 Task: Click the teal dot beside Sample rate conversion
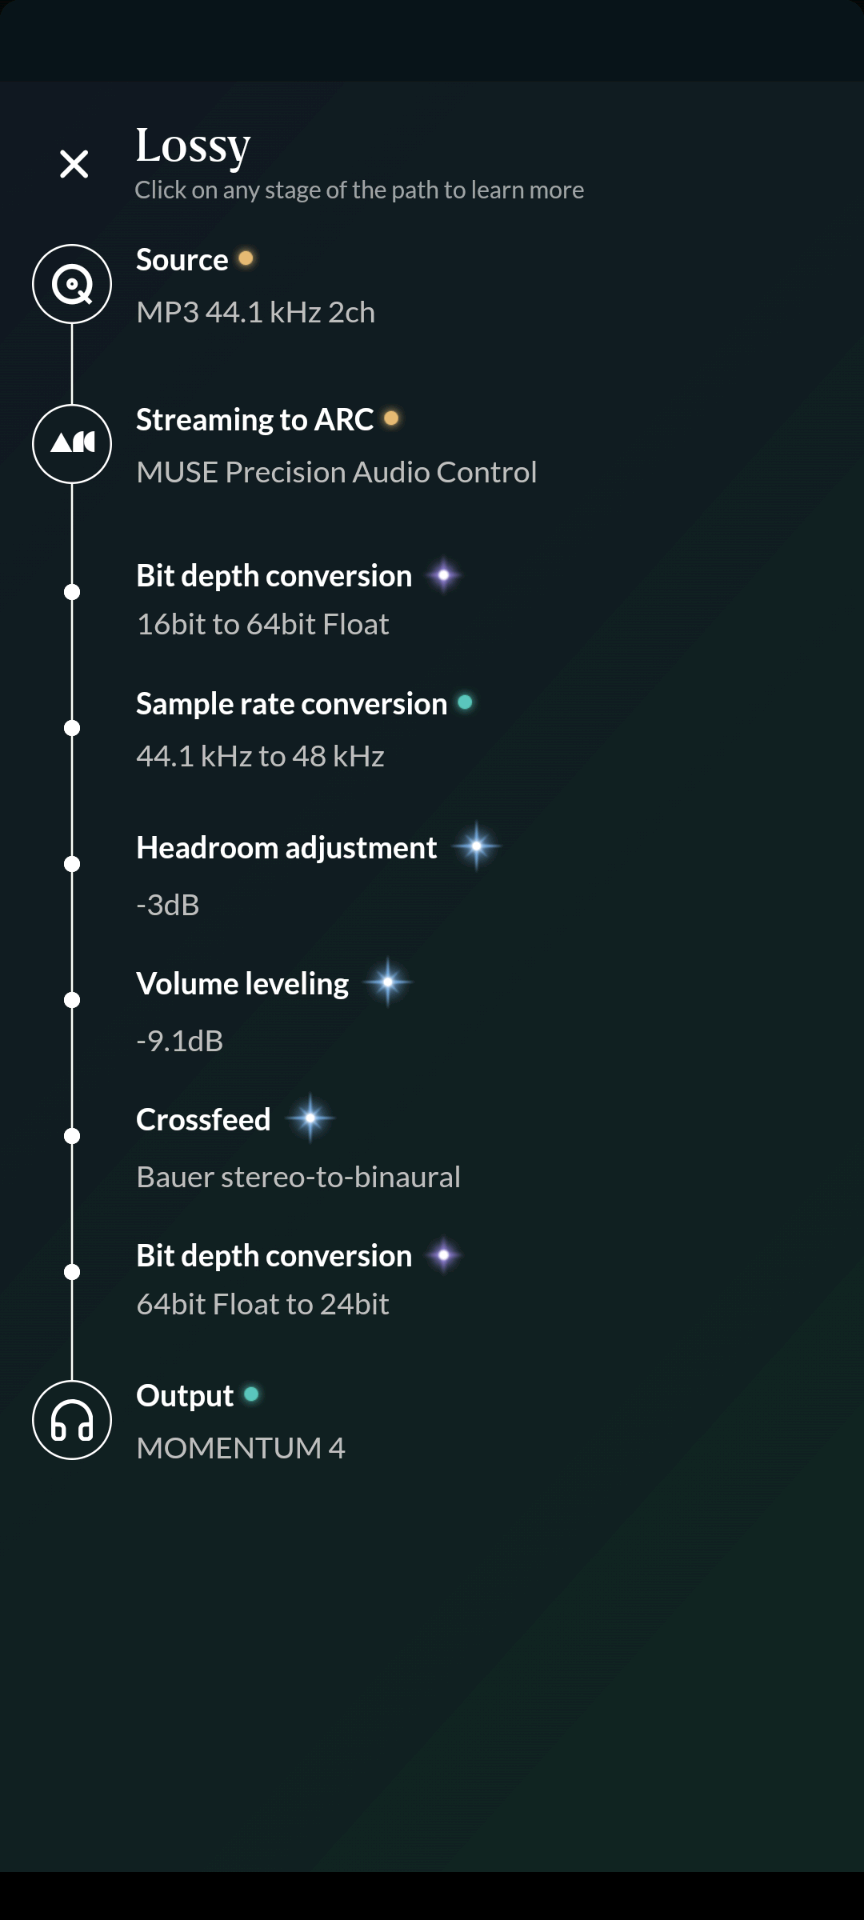click(x=465, y=702)
